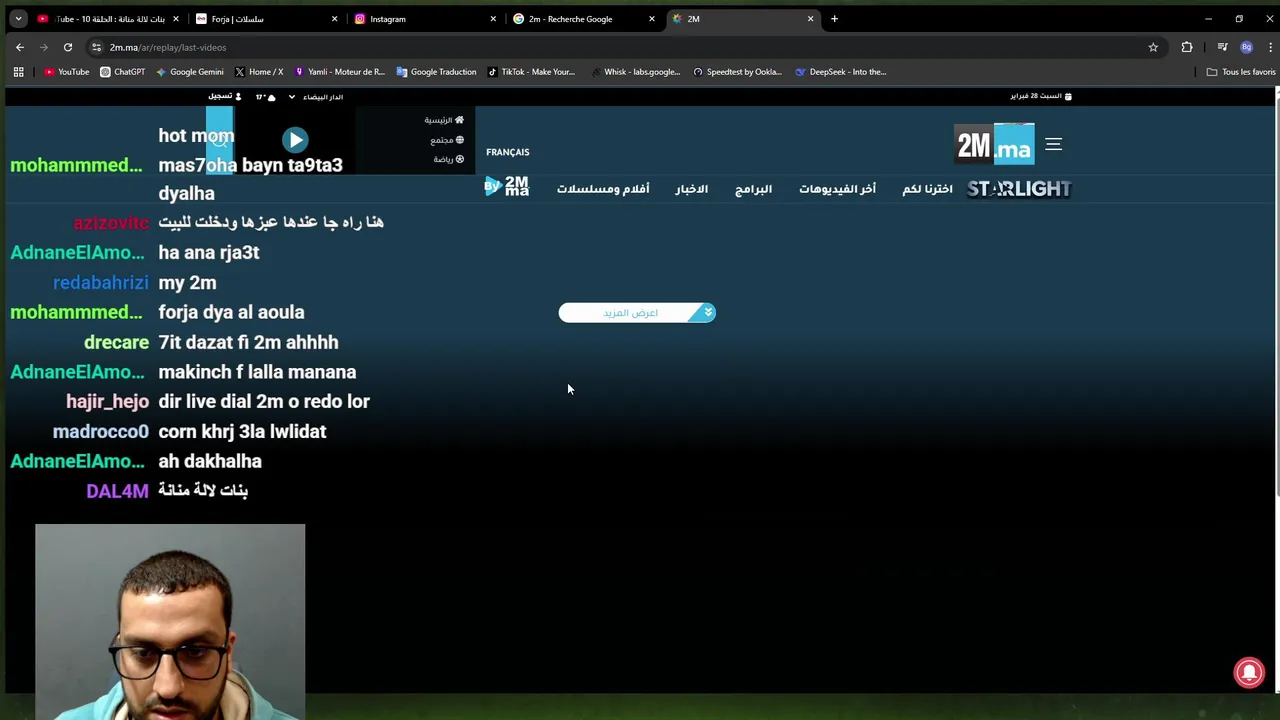Image resolution: width=1280 pixels, height=720 pixels.
Task: Click chat username DAL4M
Action: [117, 491]
